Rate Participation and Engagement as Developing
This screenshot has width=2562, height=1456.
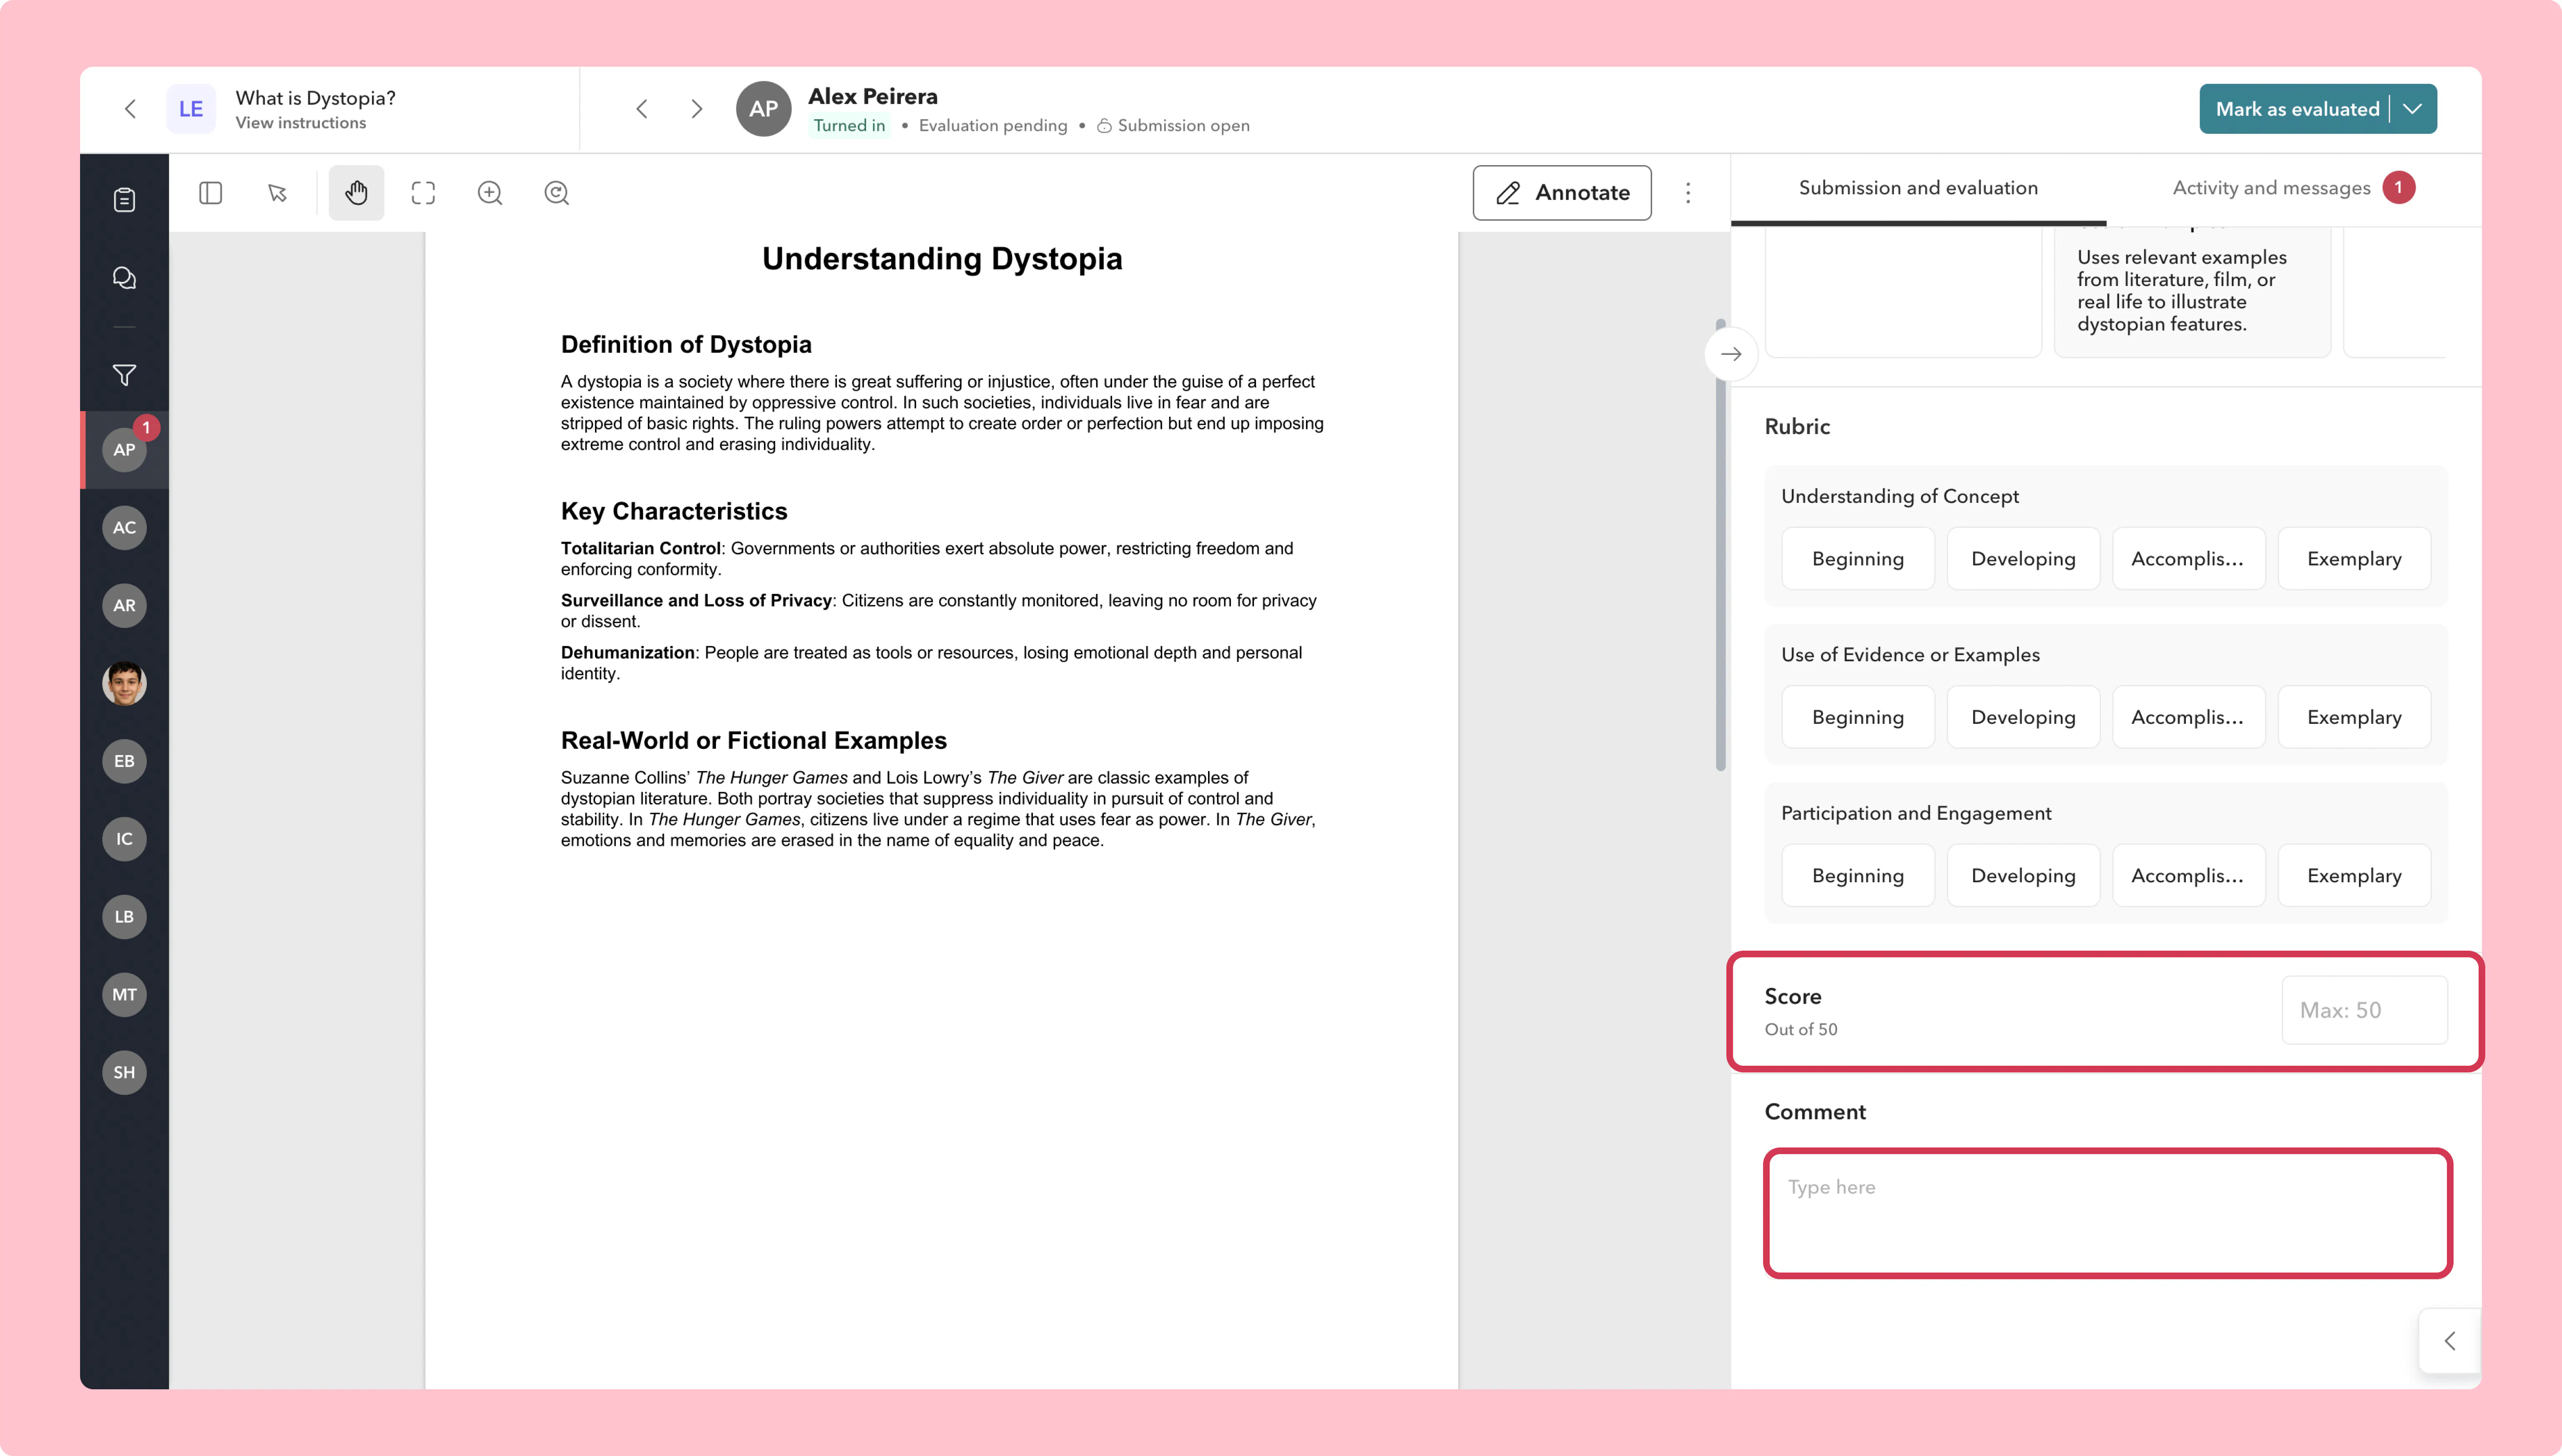2023,876
